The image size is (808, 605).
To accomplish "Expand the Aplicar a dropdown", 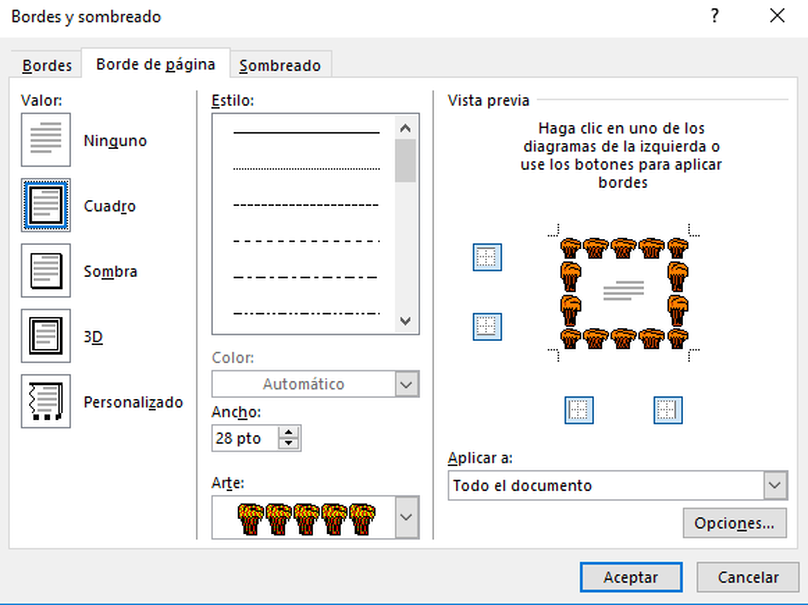I will [x=775, y=485].
